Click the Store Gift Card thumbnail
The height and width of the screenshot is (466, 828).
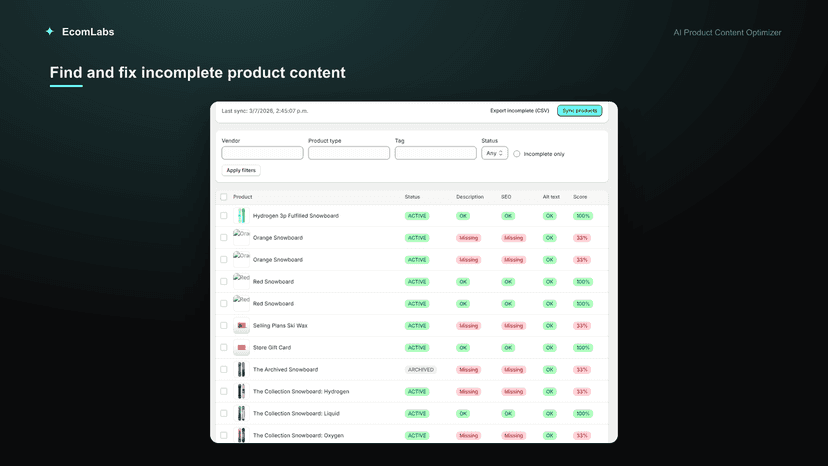[x=241, y=348]
